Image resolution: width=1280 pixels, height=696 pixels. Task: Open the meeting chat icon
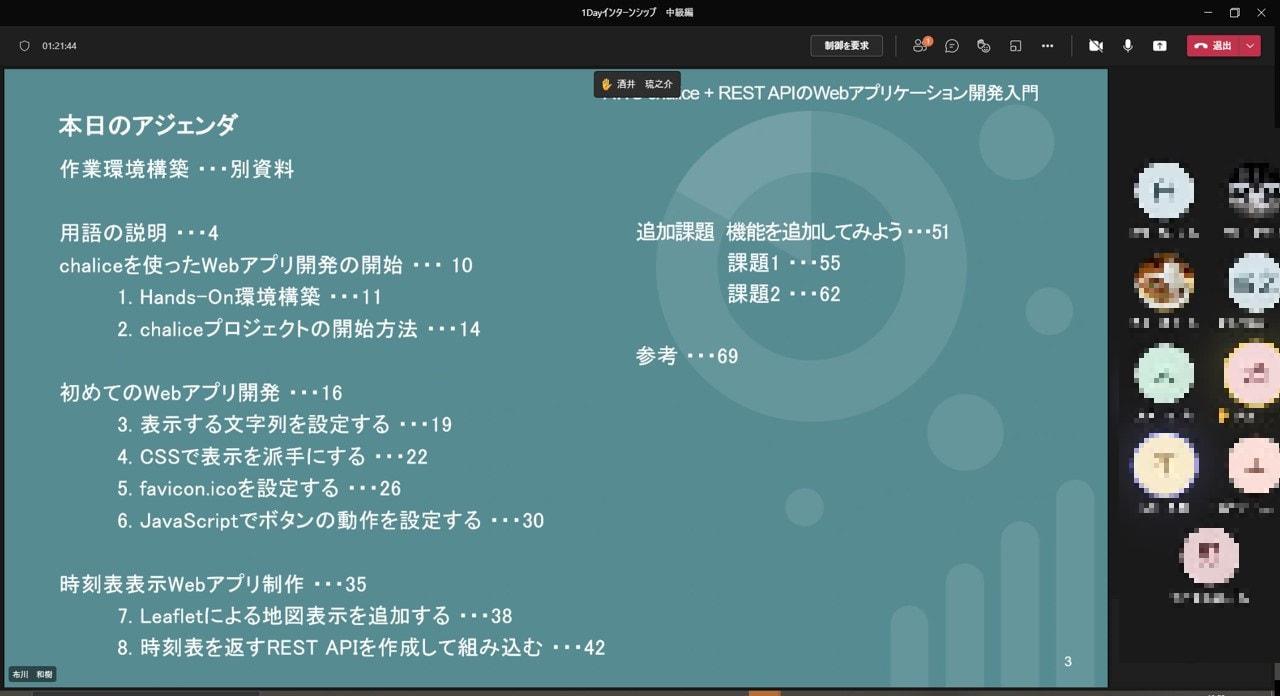pyautogui.click(x=952, y=46)
